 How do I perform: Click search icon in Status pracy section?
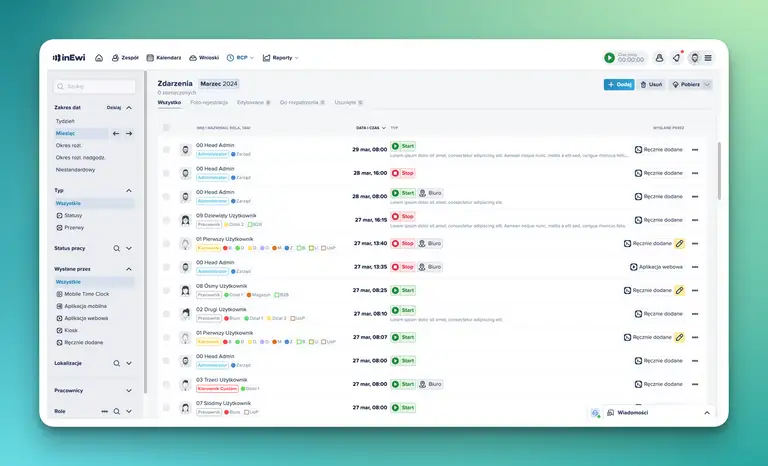116,248
